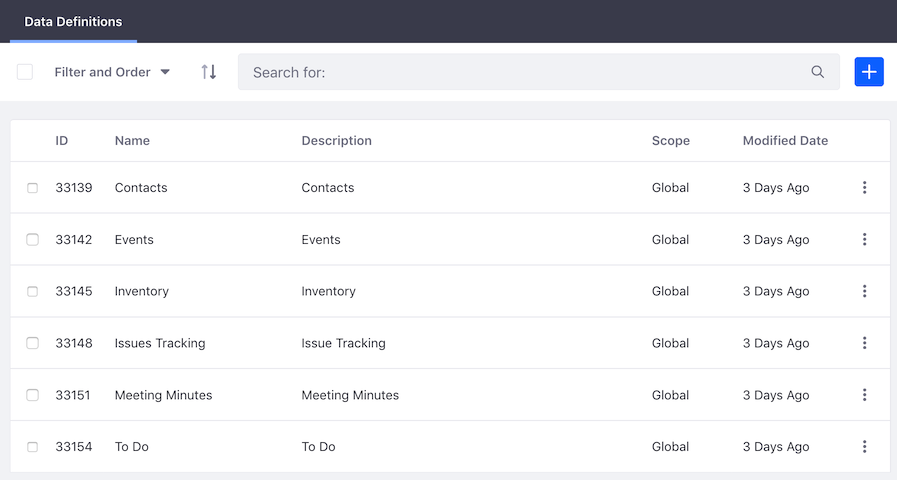Viewport: 897px width, 480px height.
Task: Reverse sort direction with the arrows icon
Action: [209, 72]
